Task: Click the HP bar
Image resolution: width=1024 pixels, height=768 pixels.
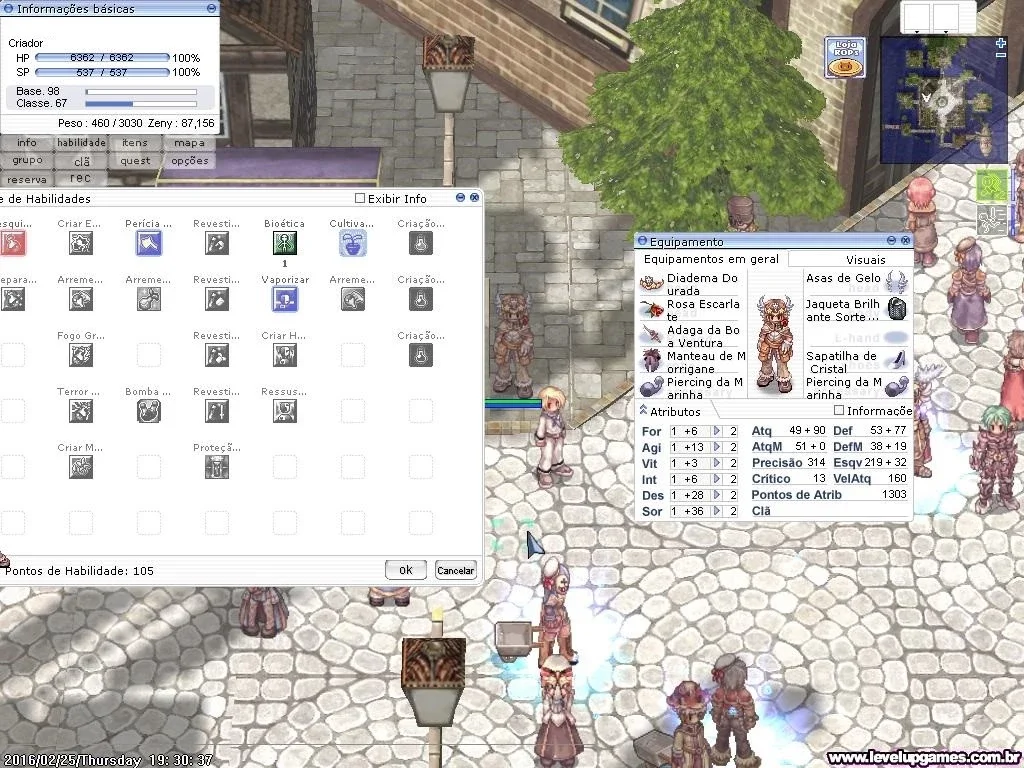Action: pos(102,57)
